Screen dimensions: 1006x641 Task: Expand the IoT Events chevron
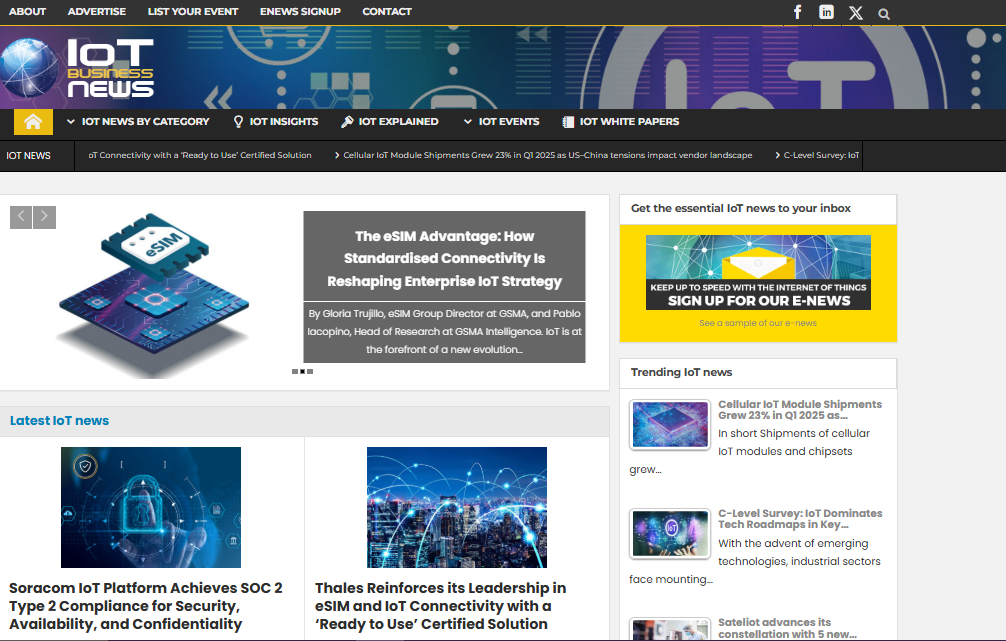[x=468, y=121]
